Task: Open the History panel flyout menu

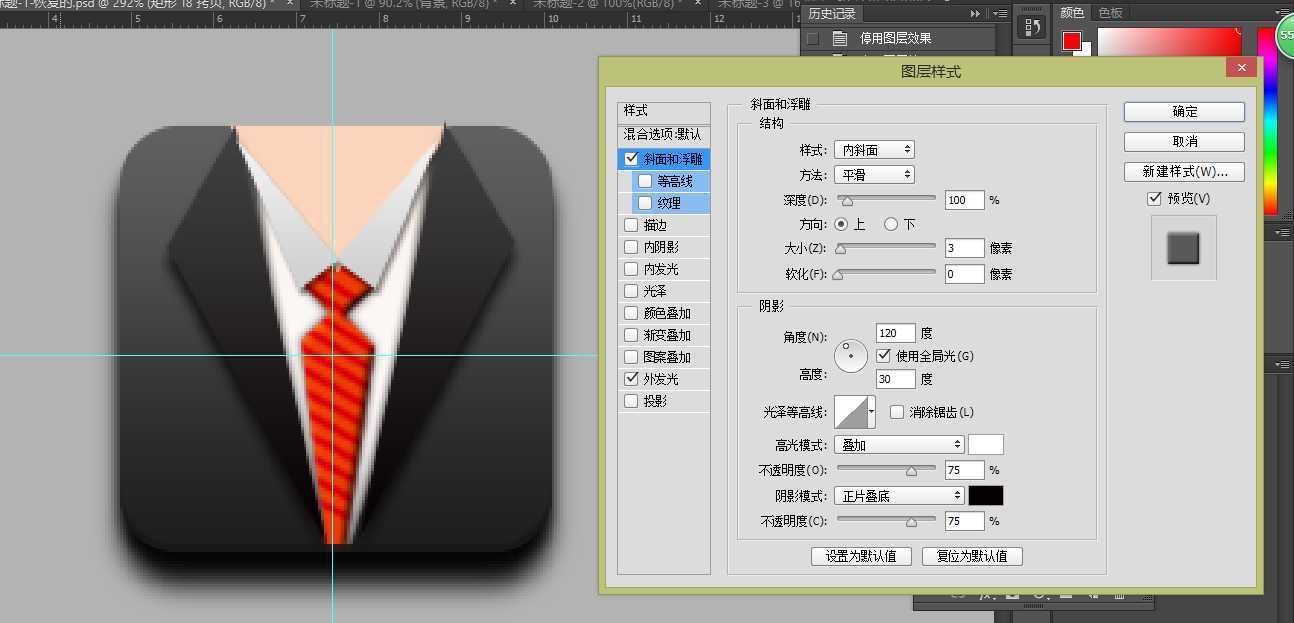Action: tap(999, 14)
